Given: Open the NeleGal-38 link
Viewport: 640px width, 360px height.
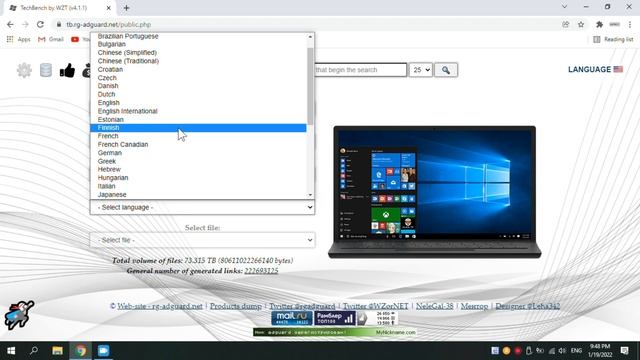Looking at the screenshot, I should coord(435,306).
